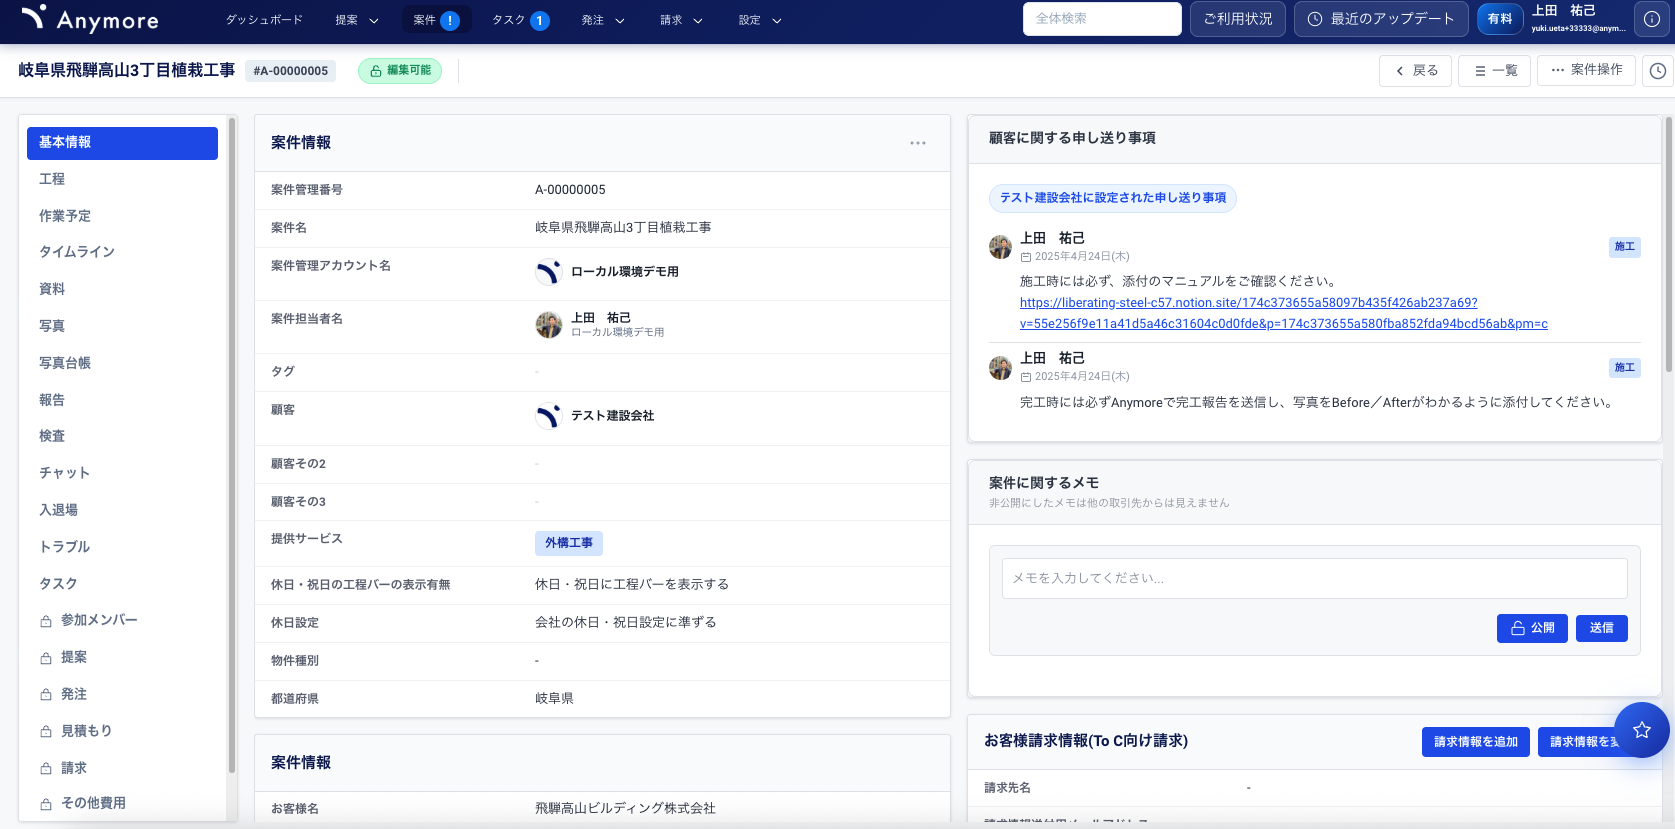Click the sidebar vertical scrollbar
This screenshot has width=1675, height=829.
click(x=232, y=446)
